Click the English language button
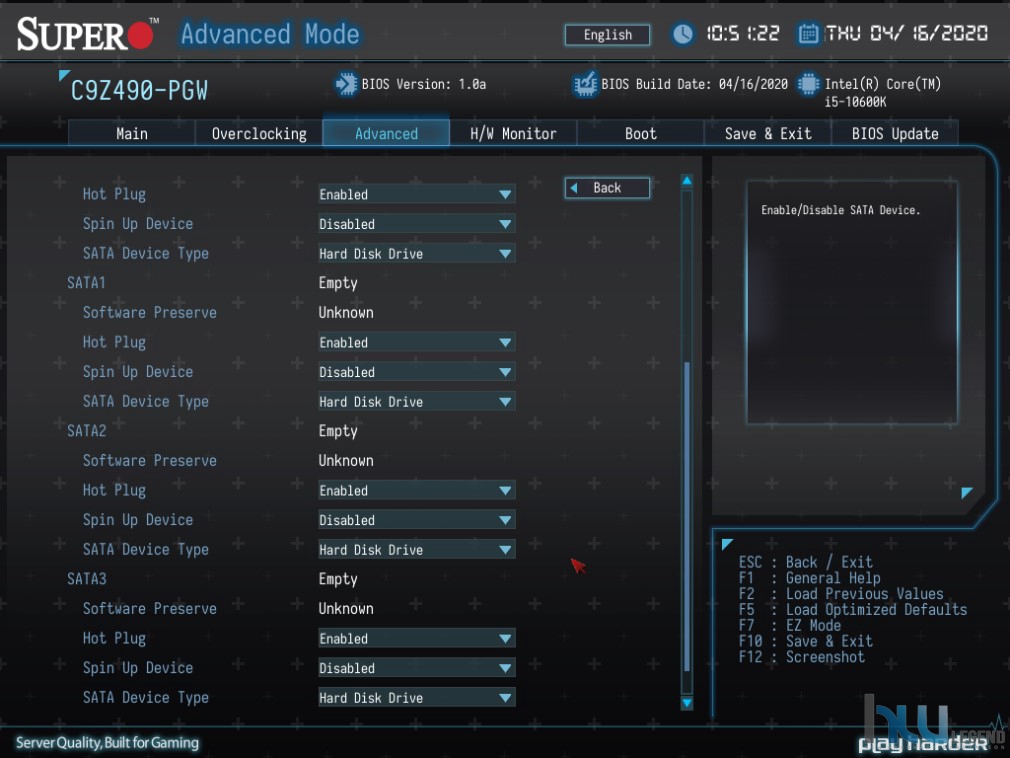Screen dimensions: 1010x758 [x=607, y=35]
